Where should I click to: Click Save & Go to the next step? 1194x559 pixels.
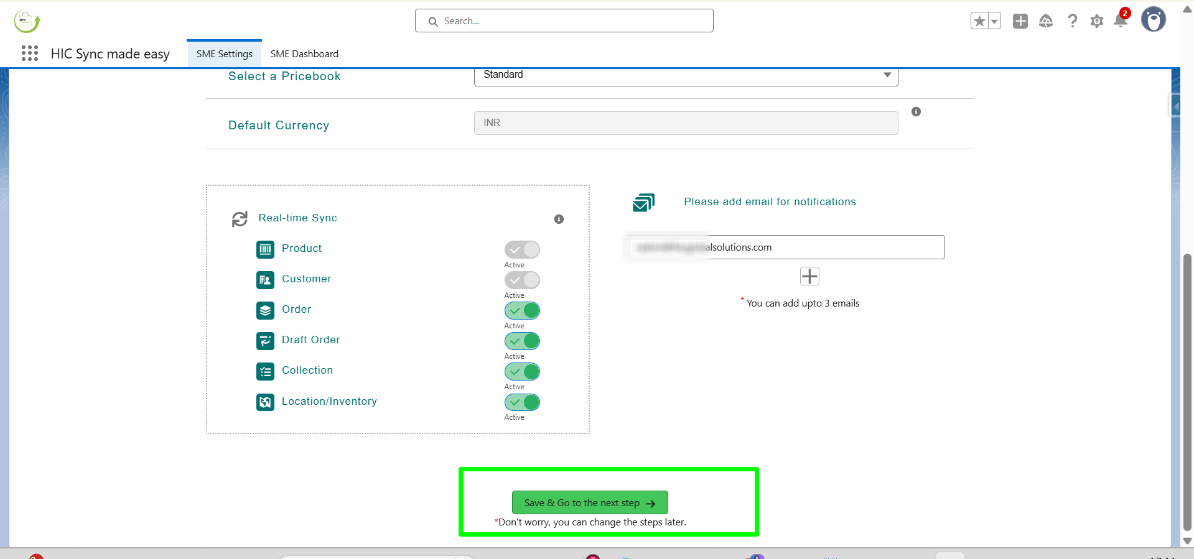589,503
